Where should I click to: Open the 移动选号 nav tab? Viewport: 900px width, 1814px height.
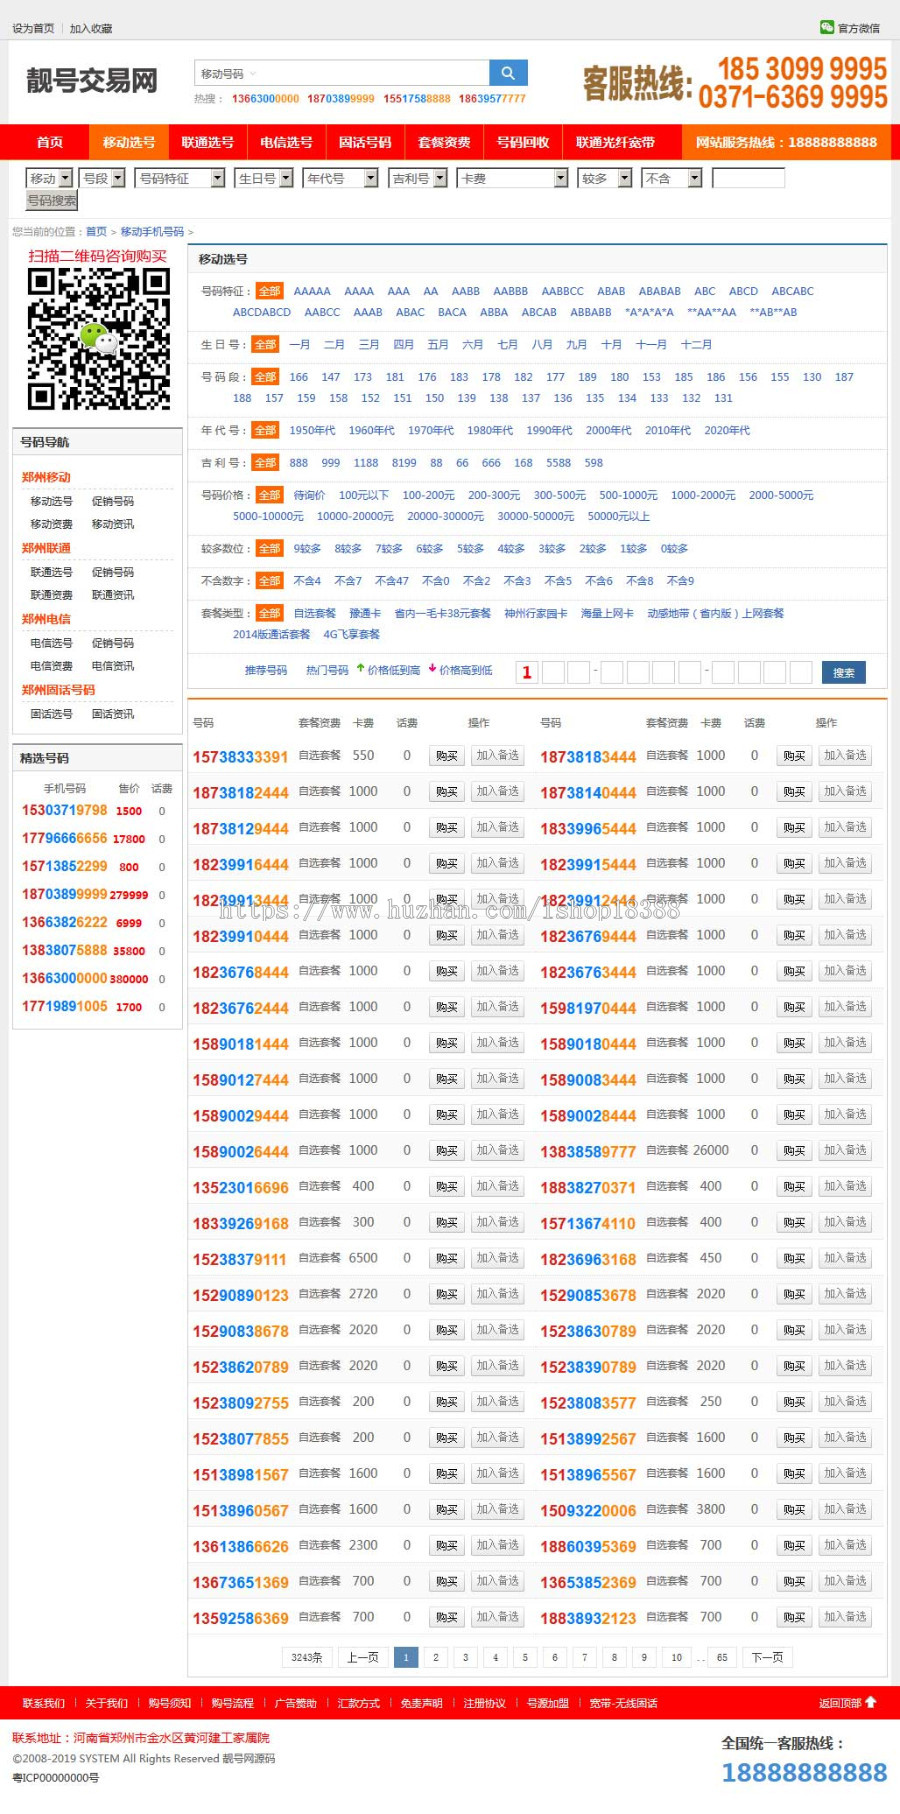129,142
